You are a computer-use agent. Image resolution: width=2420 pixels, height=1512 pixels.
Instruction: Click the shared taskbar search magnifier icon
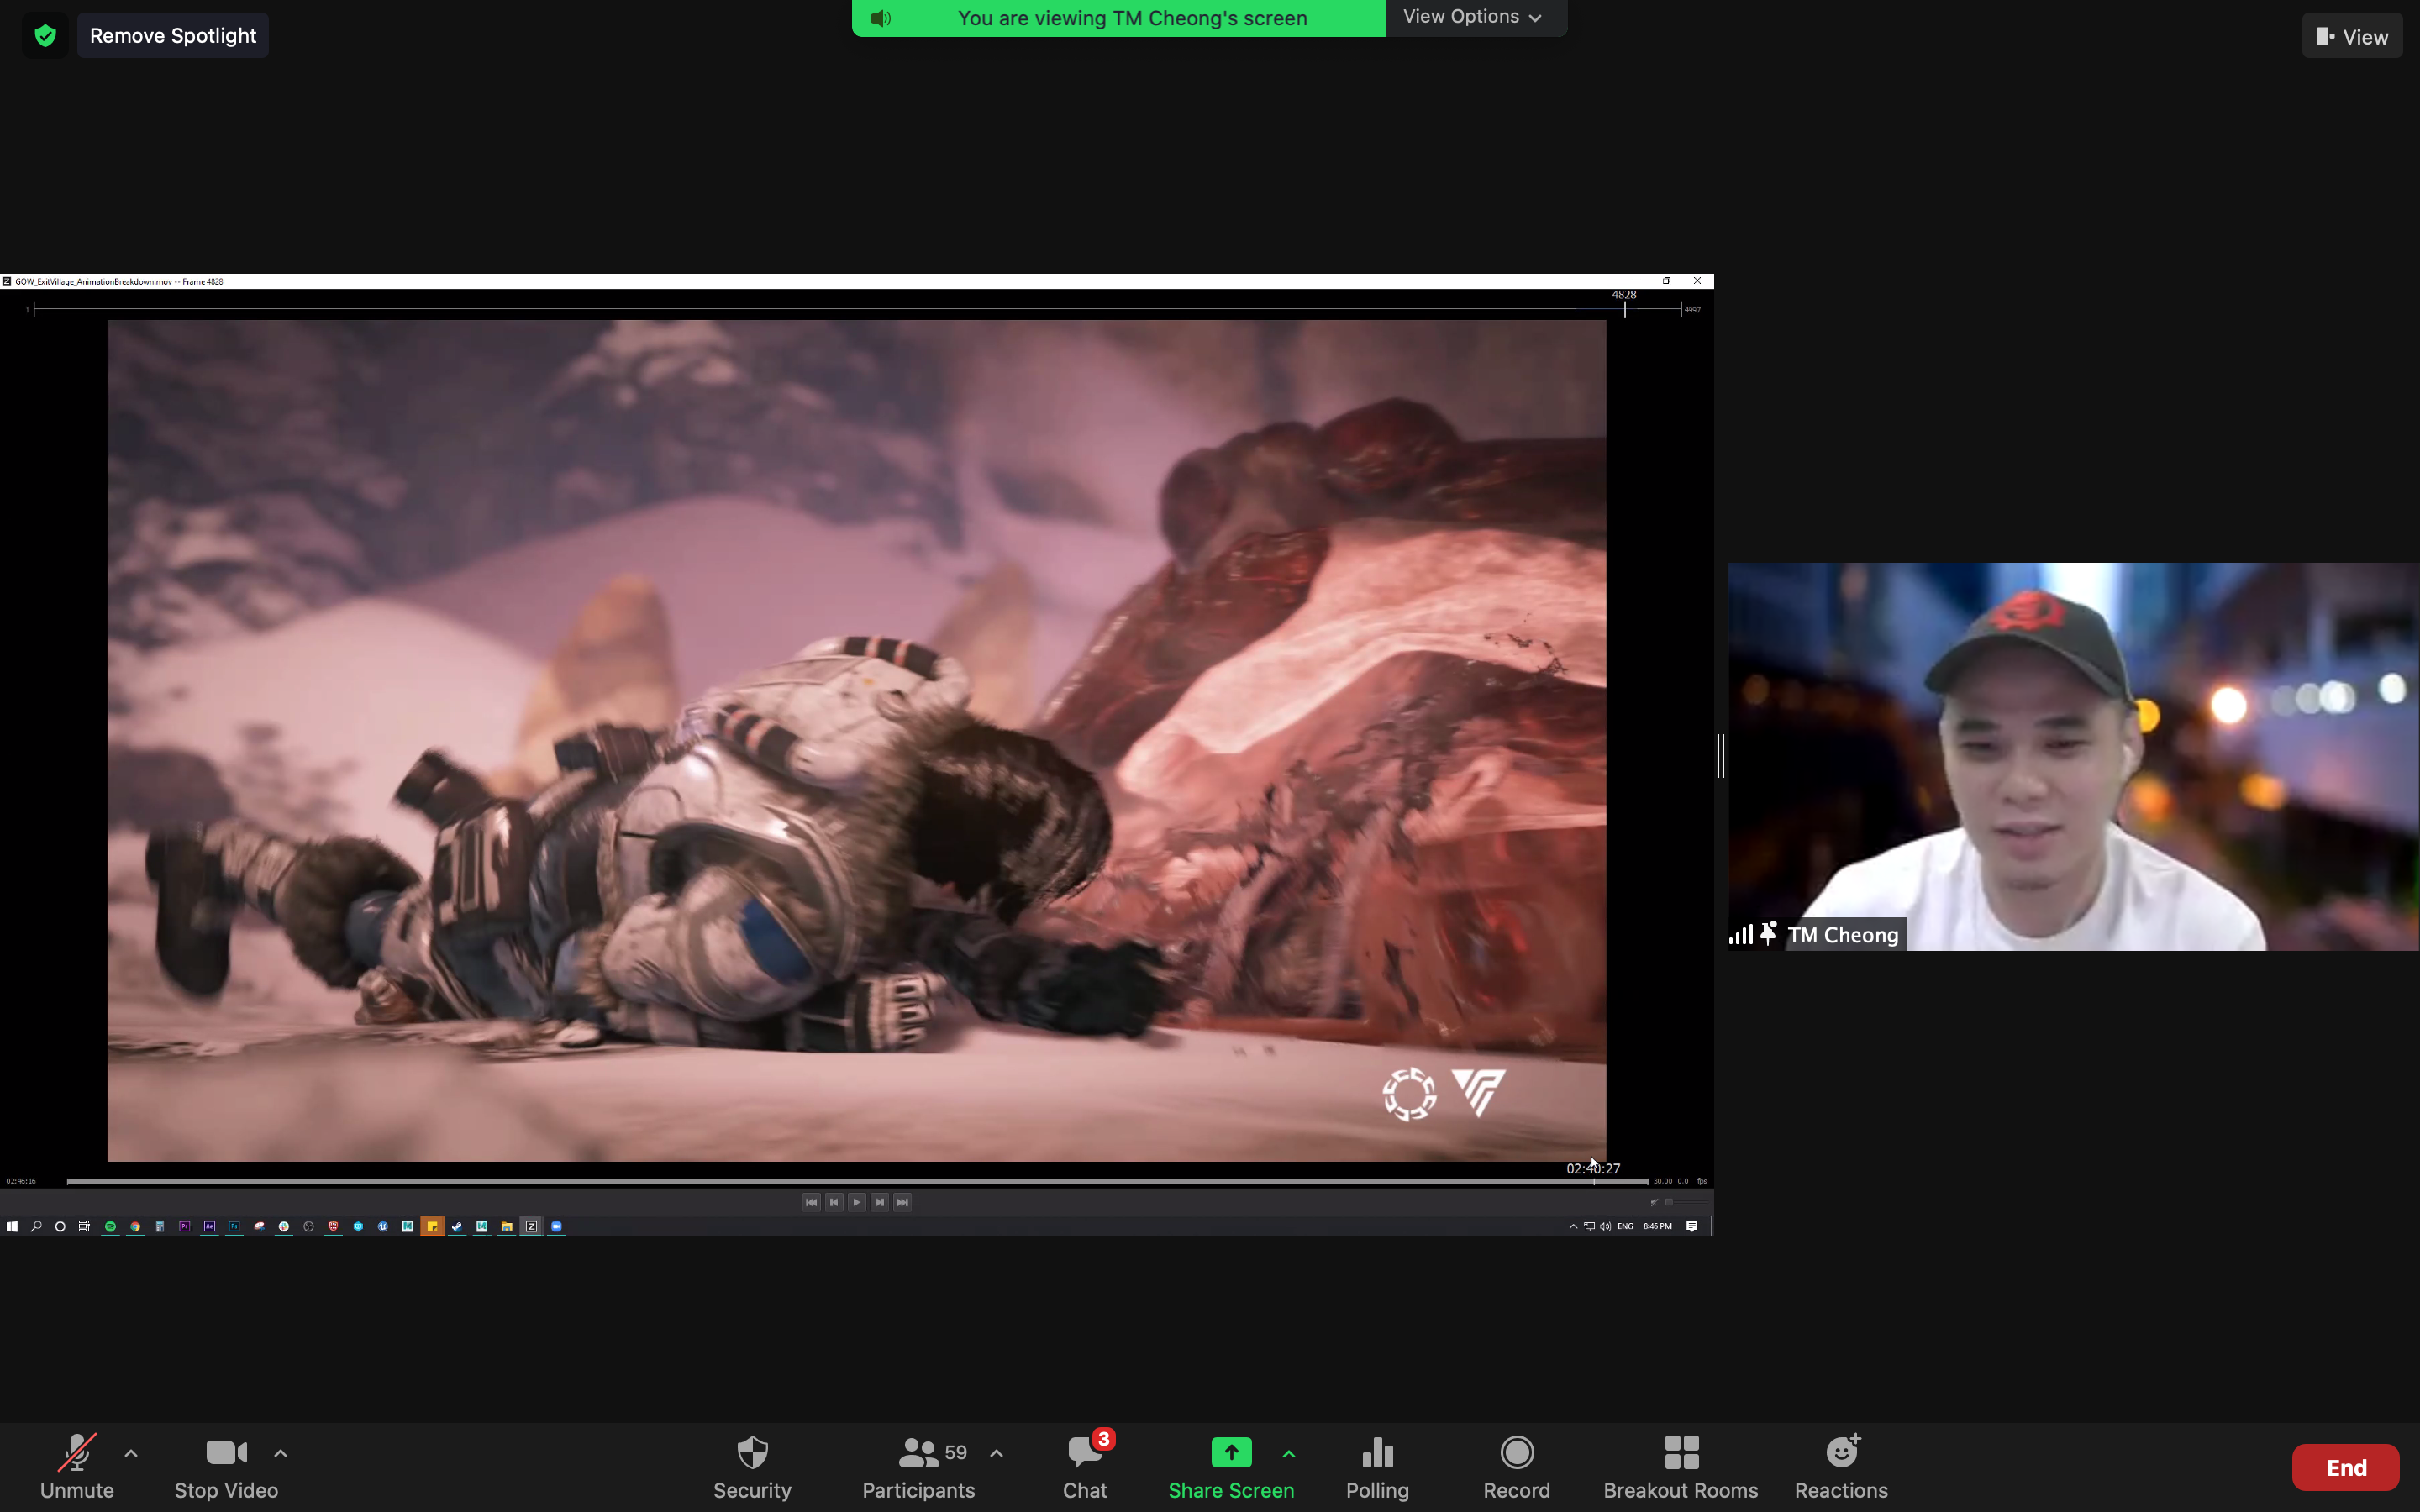(36, 1227)
